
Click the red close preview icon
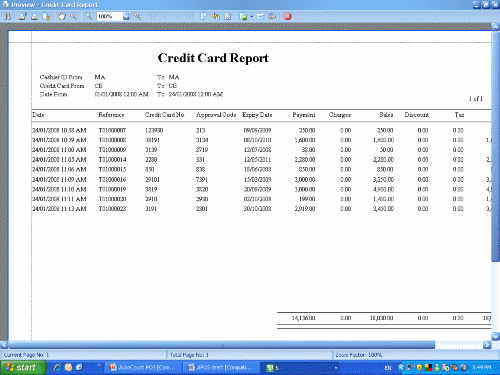(288, 16)
